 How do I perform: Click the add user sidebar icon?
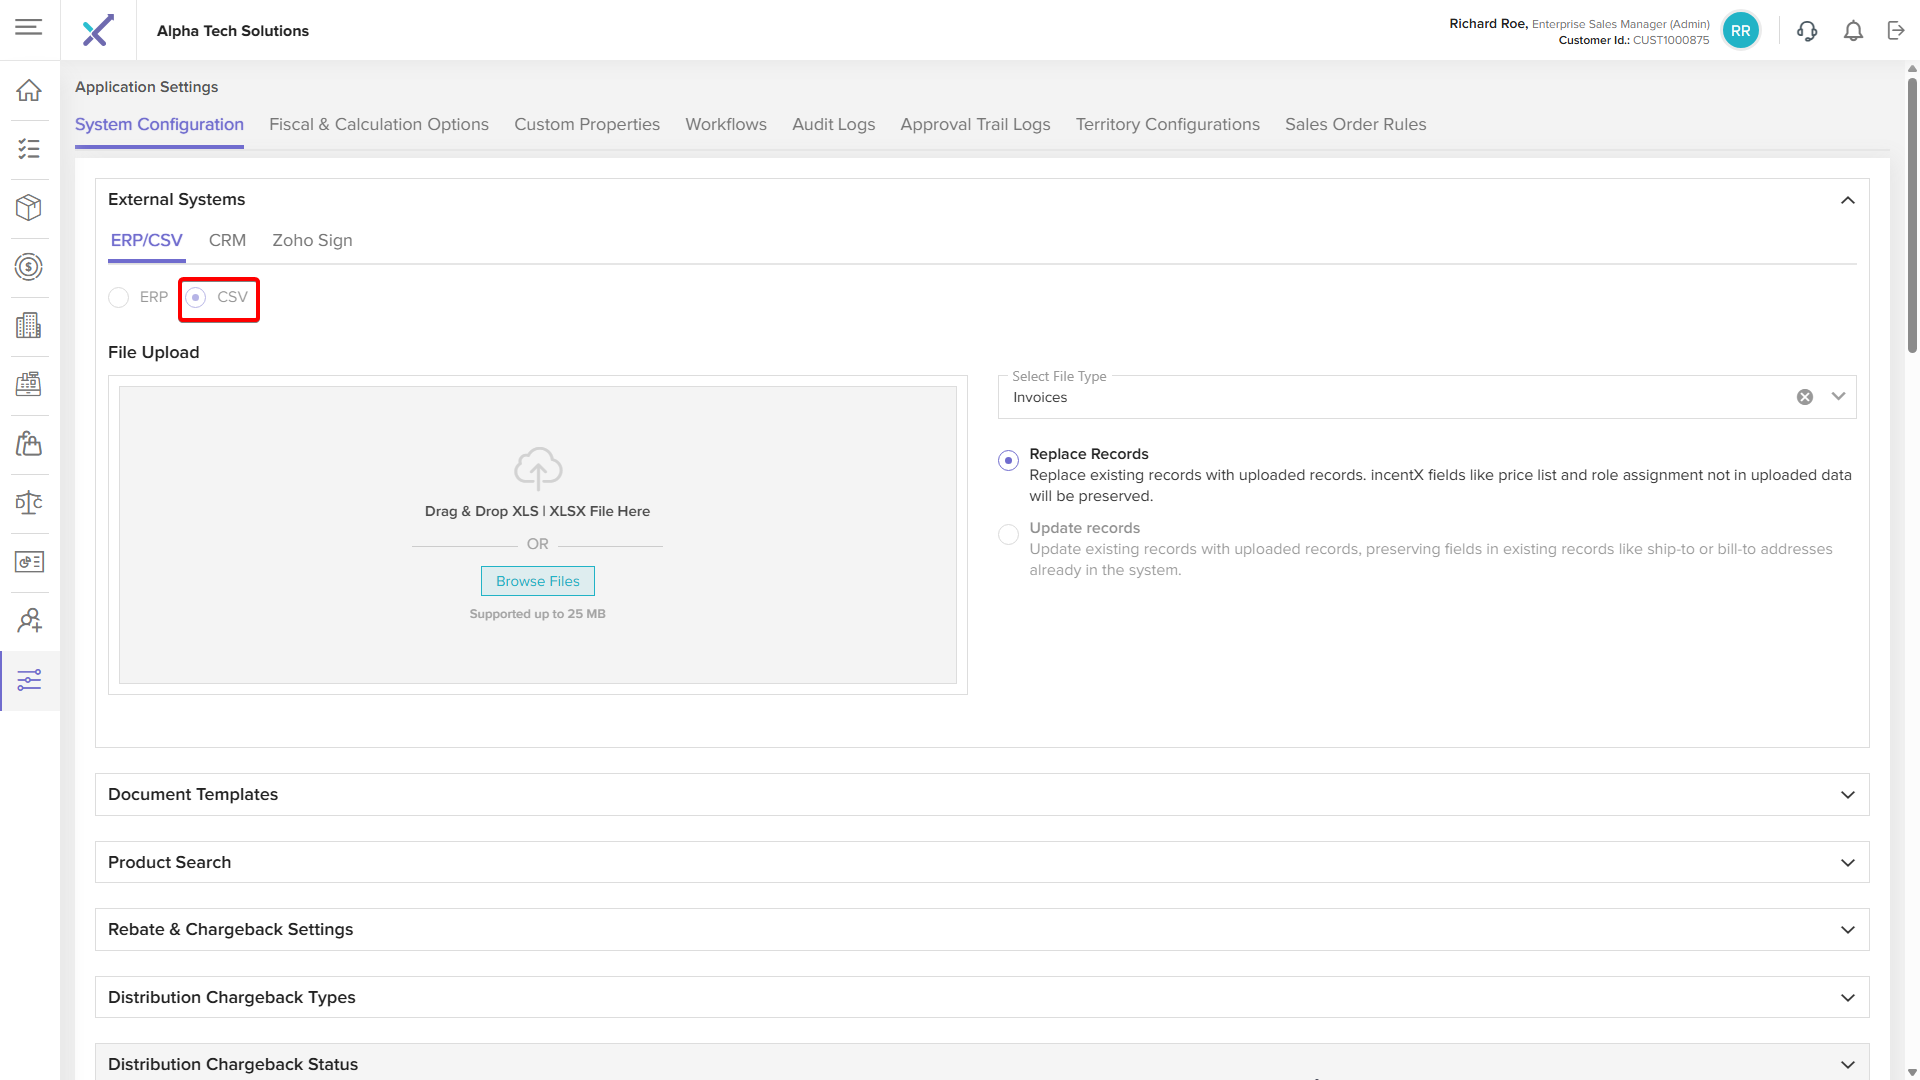click(x=29, y=621)
